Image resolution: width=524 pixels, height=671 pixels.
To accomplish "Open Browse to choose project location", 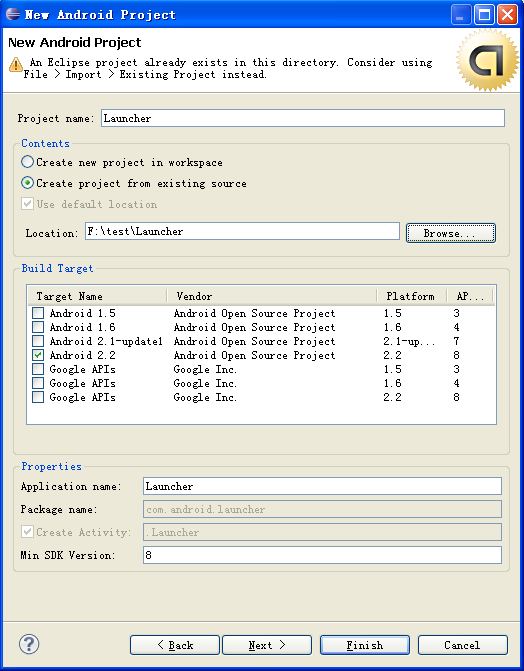I will (451, 233).
